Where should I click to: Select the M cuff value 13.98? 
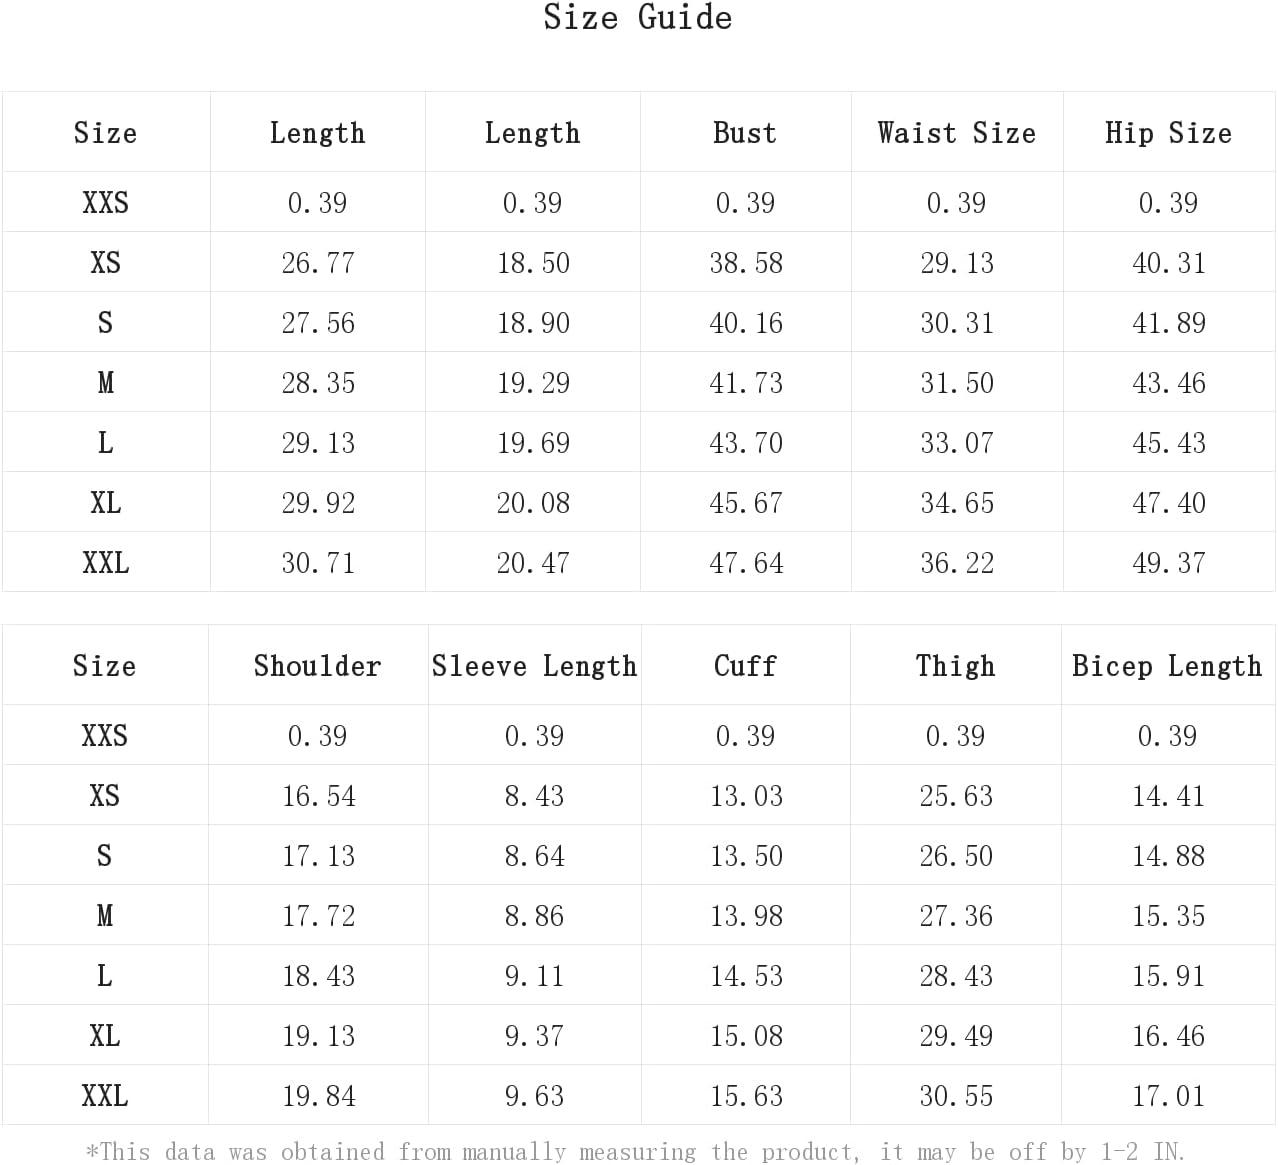click(746, 916)
